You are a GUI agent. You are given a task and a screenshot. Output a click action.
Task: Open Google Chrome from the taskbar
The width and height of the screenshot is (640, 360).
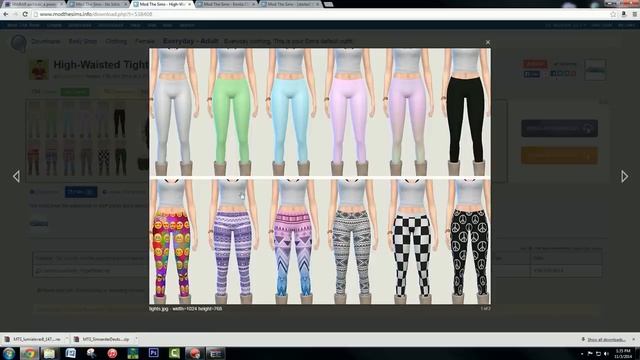pos(29,353)
